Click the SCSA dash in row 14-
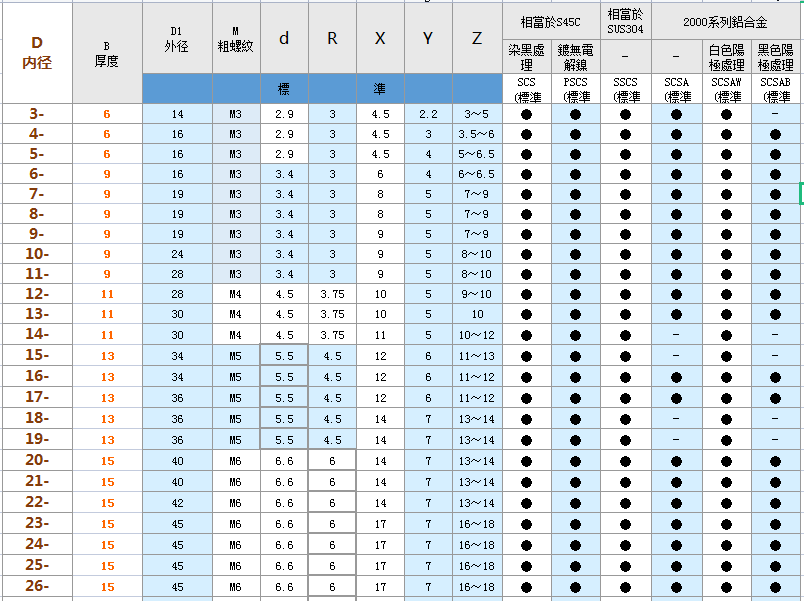The height and width of the screenshot is (601, 804). point(676,335)
